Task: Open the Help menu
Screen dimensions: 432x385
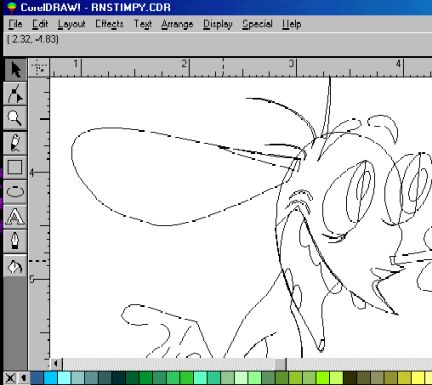Action: click(x=292, y=24)
